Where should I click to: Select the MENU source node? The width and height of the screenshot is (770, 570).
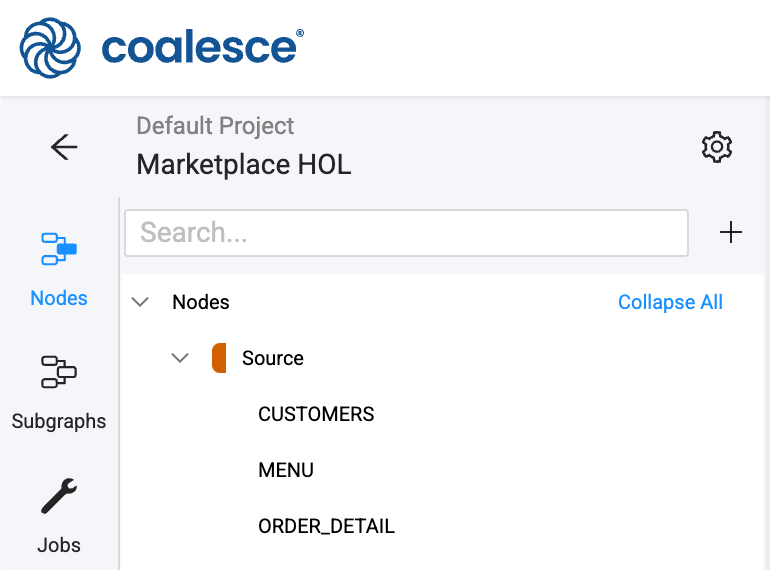286,470
